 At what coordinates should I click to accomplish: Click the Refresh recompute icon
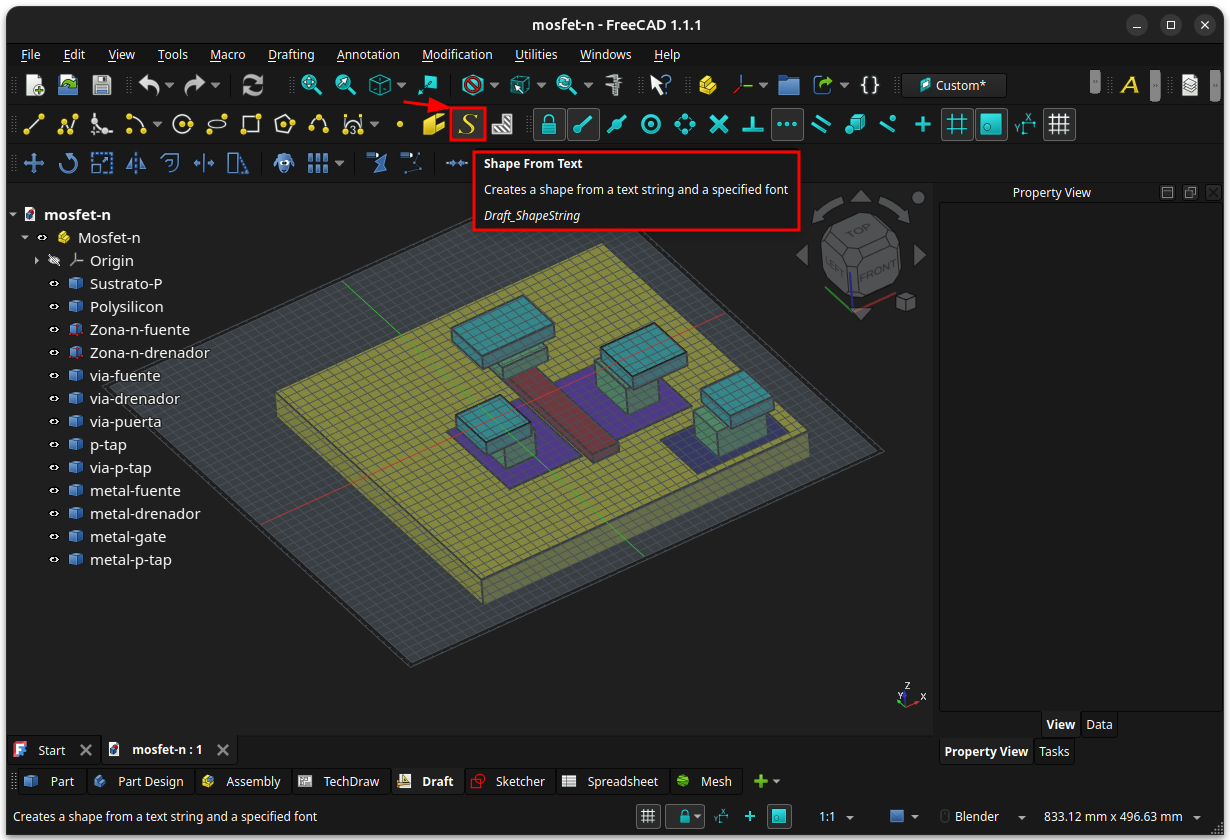click(x=253, y=85)
